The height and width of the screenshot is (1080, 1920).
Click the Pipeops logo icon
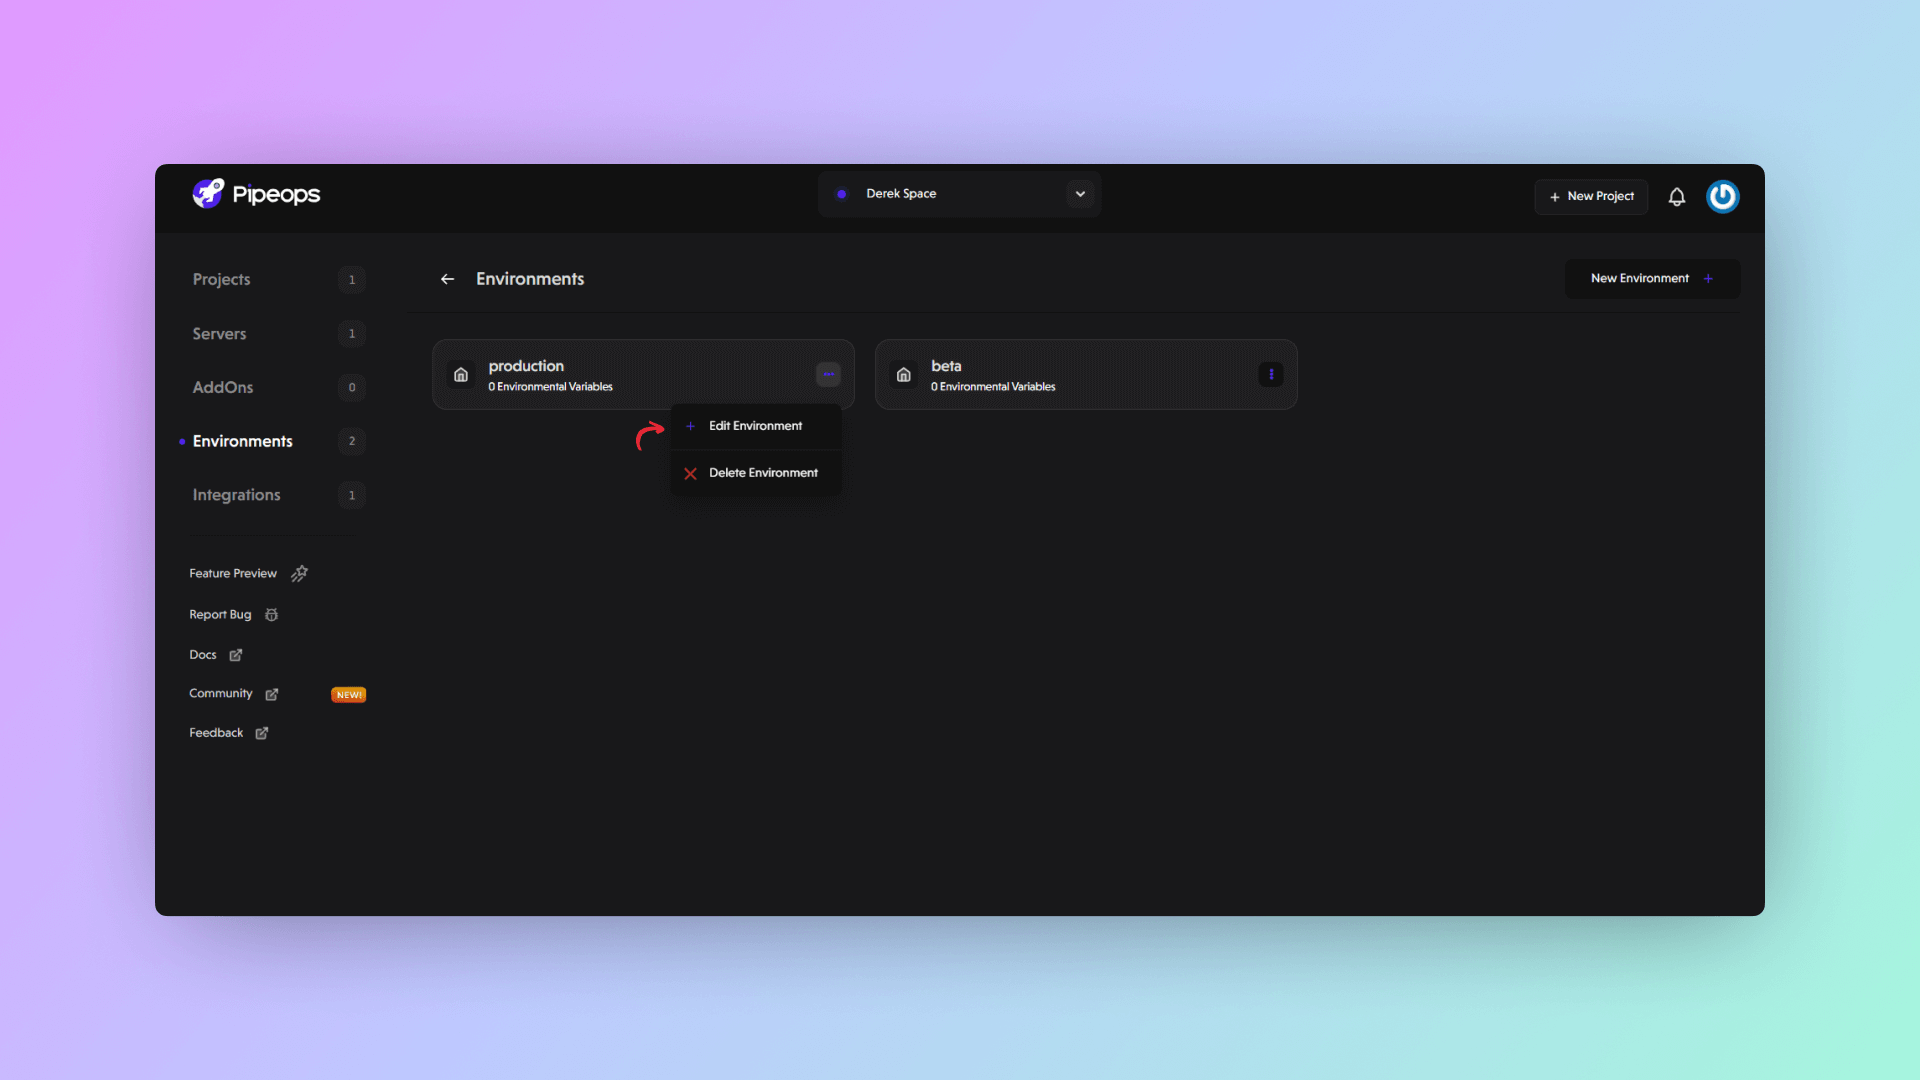[208, 194]
